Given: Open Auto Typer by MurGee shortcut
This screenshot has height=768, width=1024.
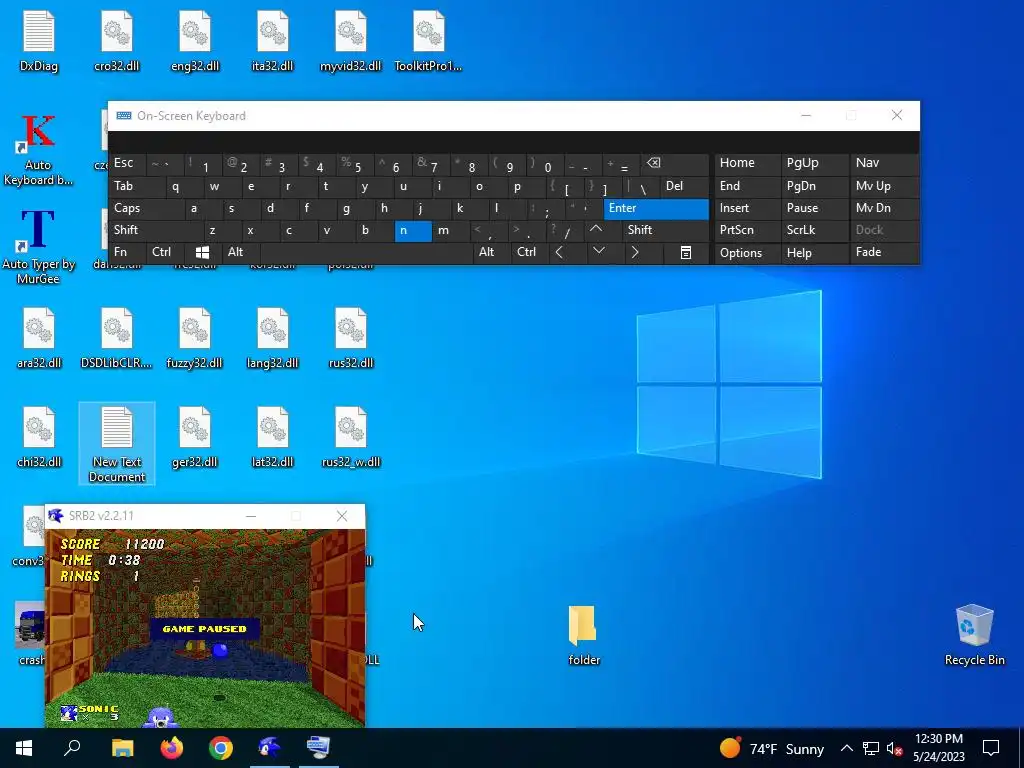Looking at the screenshot, I should pyautogui.click(x=38, y=247).
